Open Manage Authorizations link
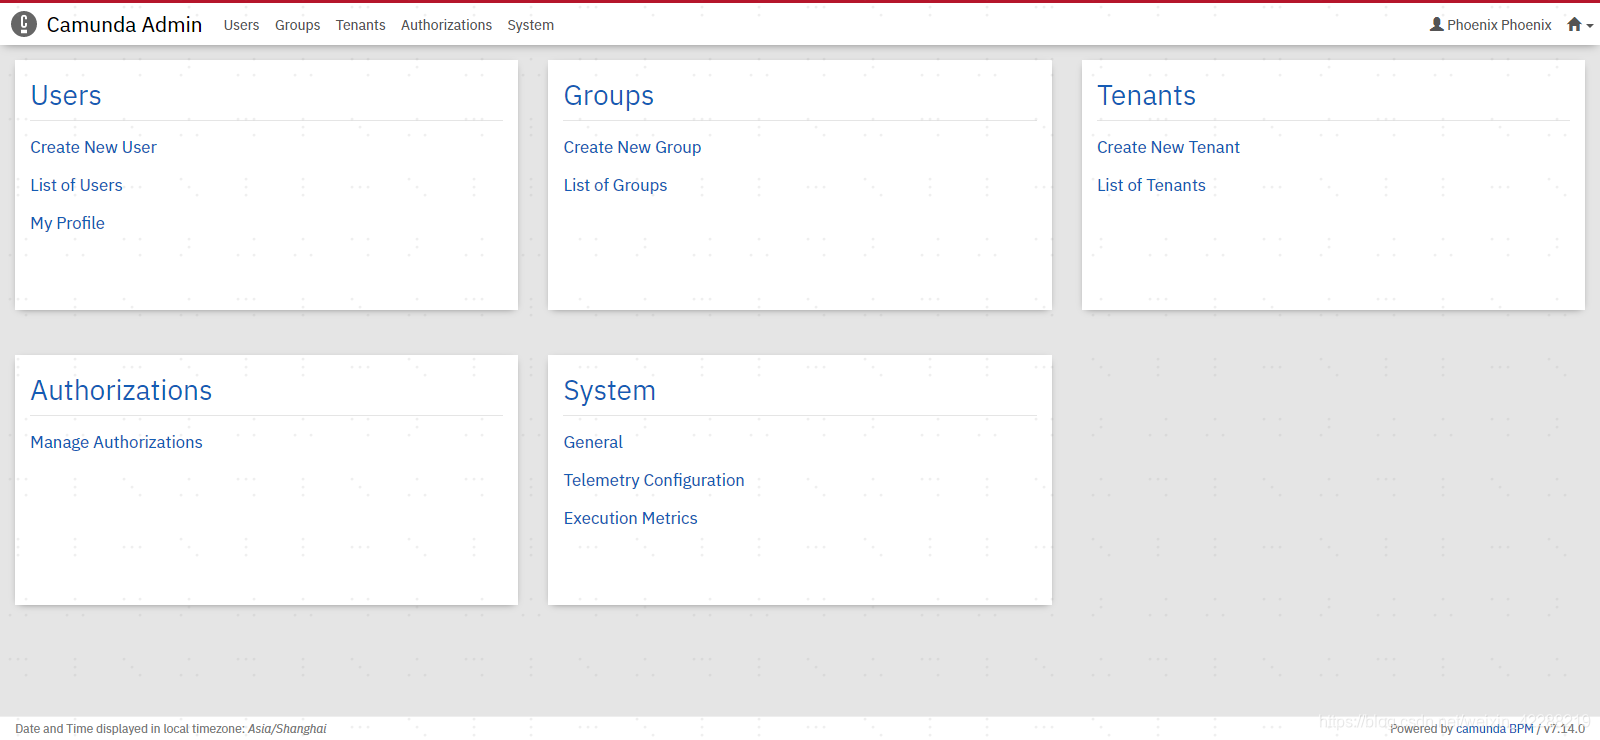This screenshot has height=740, width=1600. click(116, 442)
